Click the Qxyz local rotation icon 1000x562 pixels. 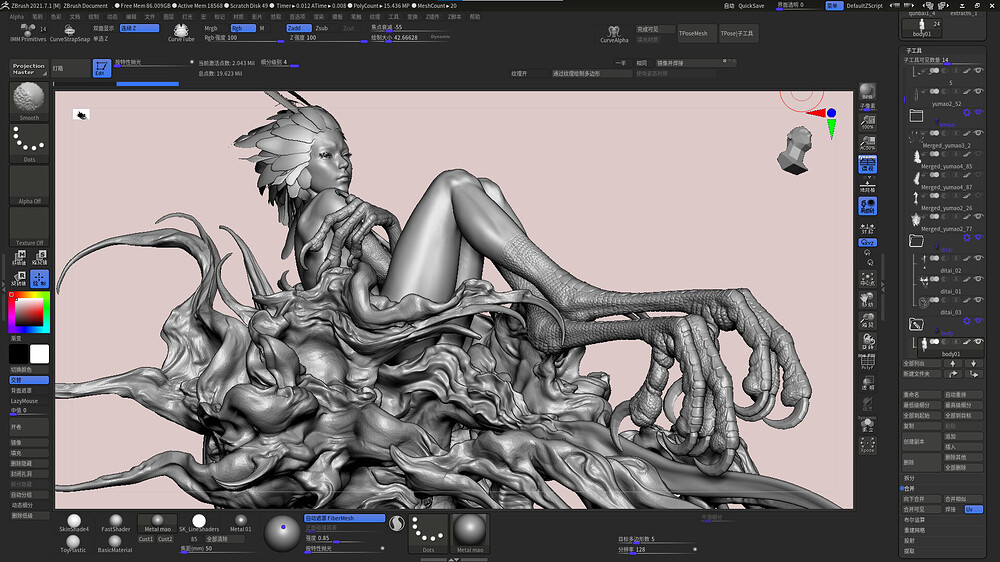pyautogui.click(x=867, y=242)
